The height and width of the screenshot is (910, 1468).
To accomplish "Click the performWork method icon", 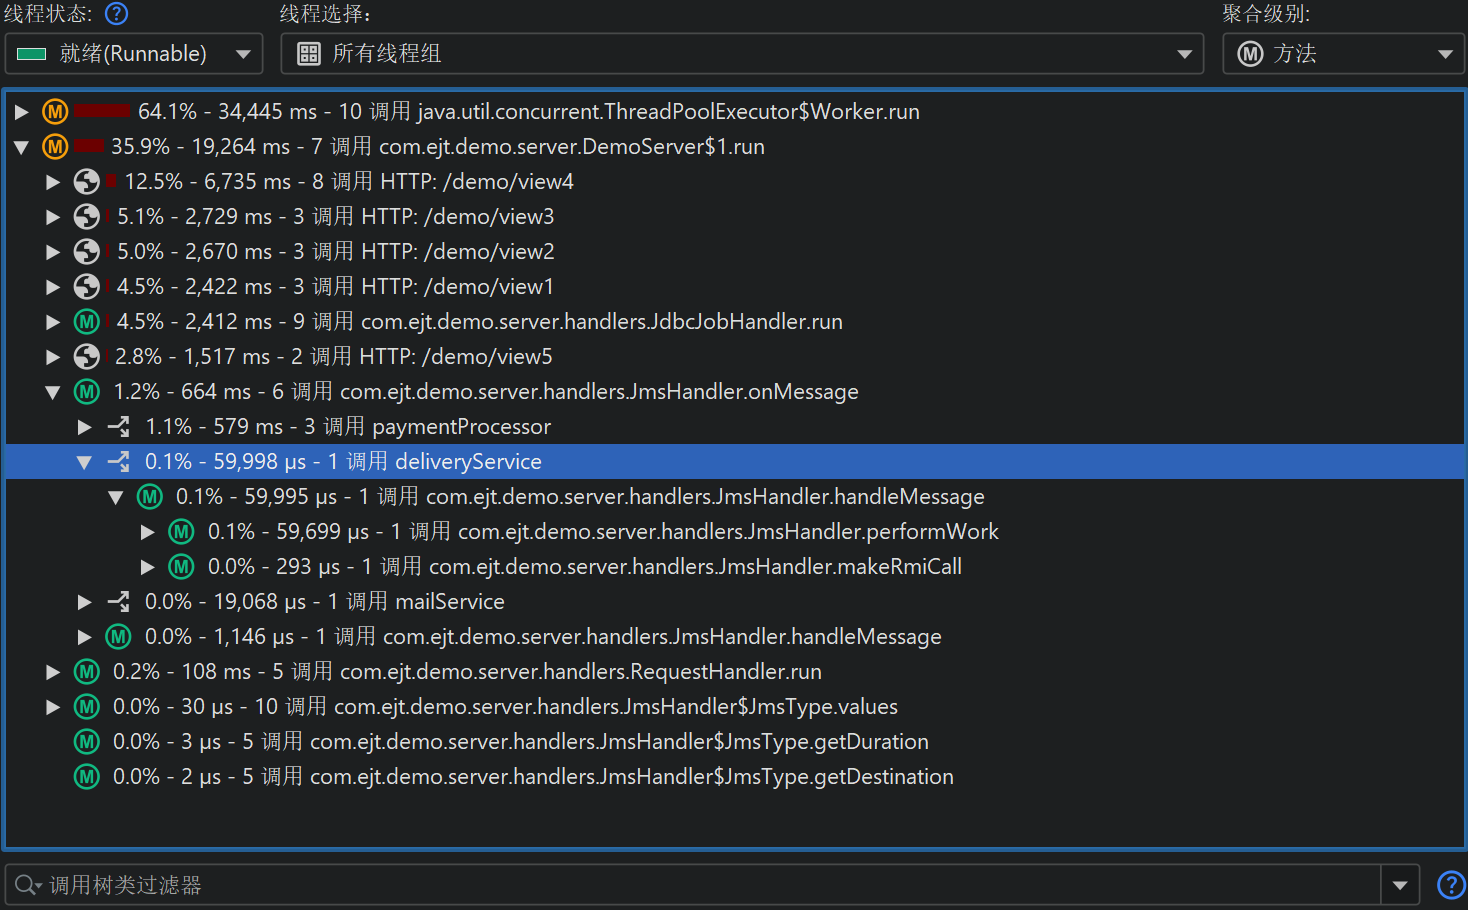I will pyautogui.click(x=181, y=532).
